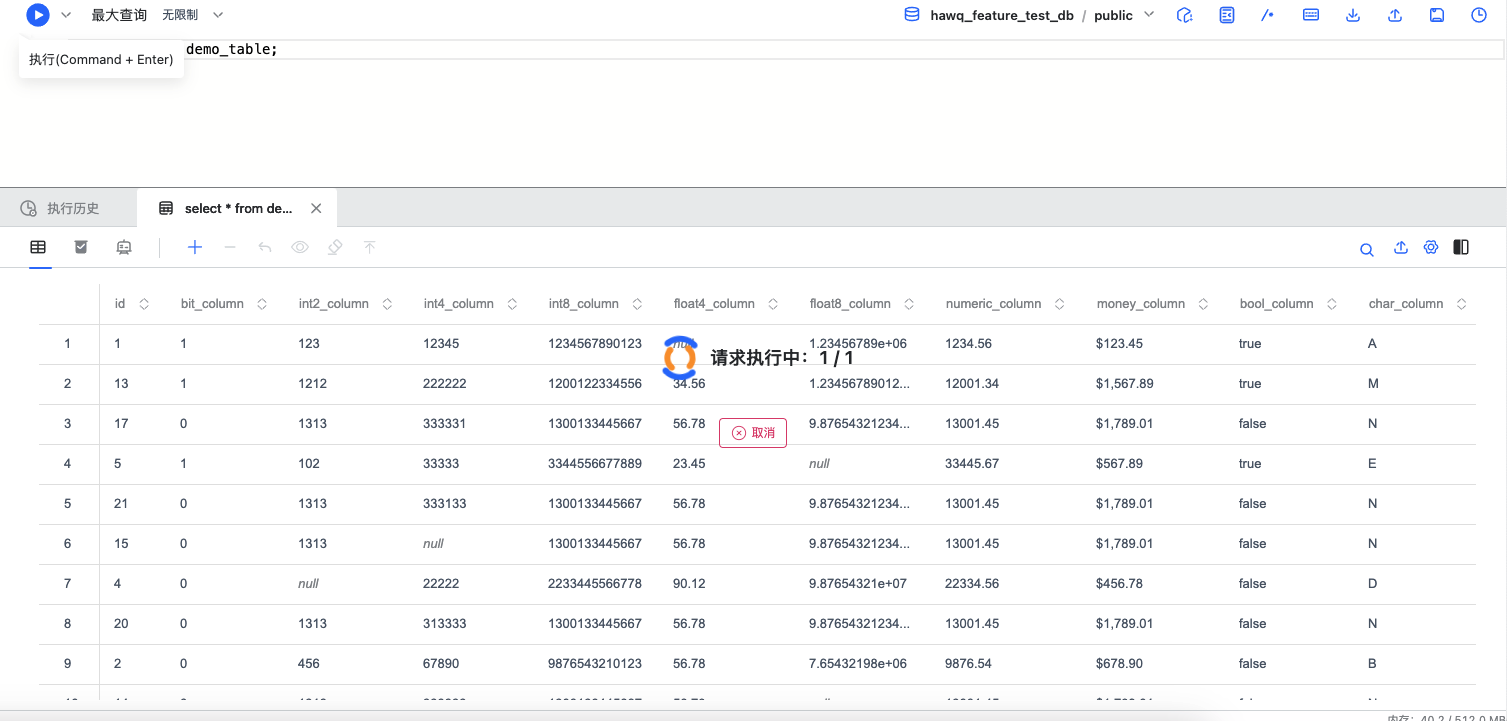This screenshot has height=721, width=1507.
Task: Click row number 9 in the grid
Action: coord(68,664)
